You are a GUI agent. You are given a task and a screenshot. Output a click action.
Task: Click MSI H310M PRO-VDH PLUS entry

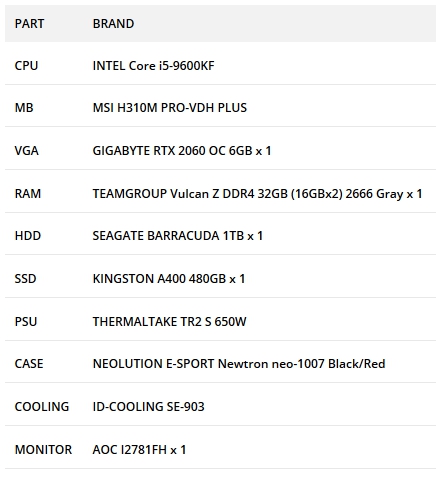click(170, 108)
